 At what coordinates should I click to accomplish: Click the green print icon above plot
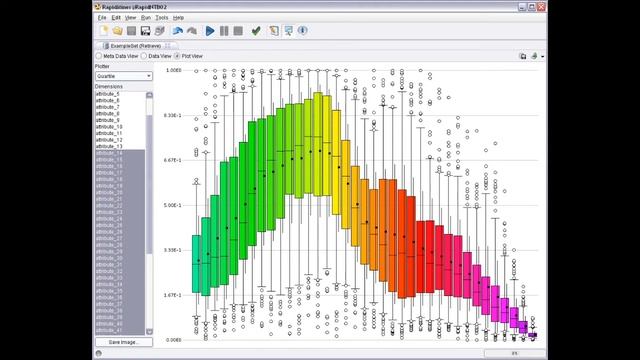tap(534, 56)
